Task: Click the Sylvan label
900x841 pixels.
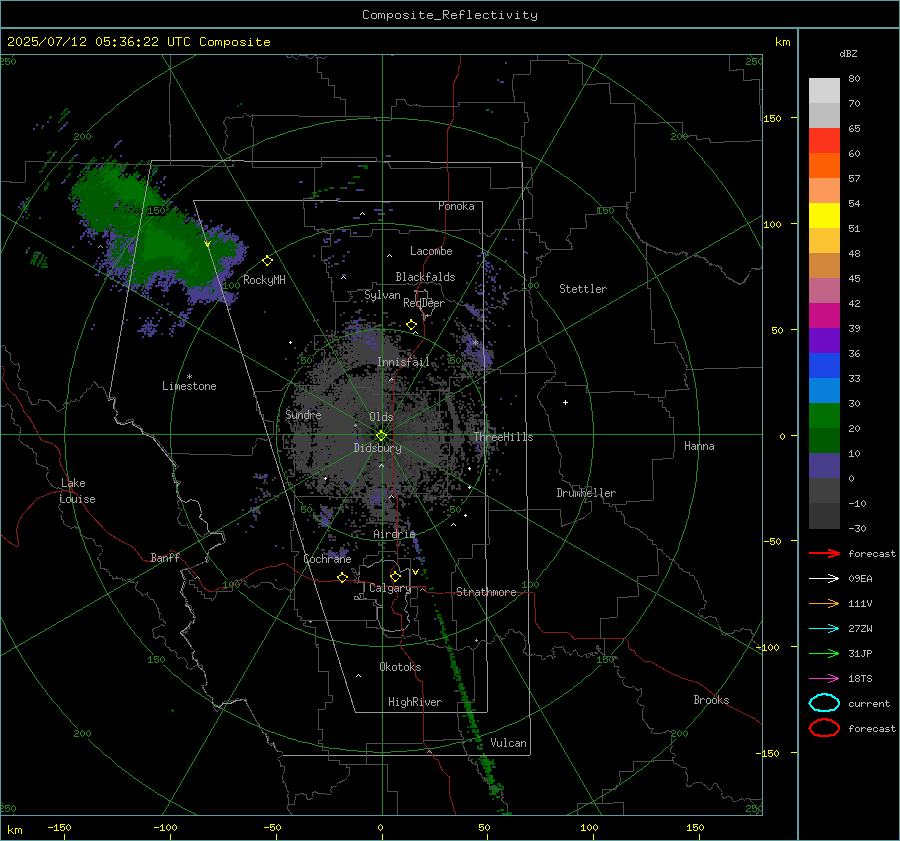Action: click(382, 295)
